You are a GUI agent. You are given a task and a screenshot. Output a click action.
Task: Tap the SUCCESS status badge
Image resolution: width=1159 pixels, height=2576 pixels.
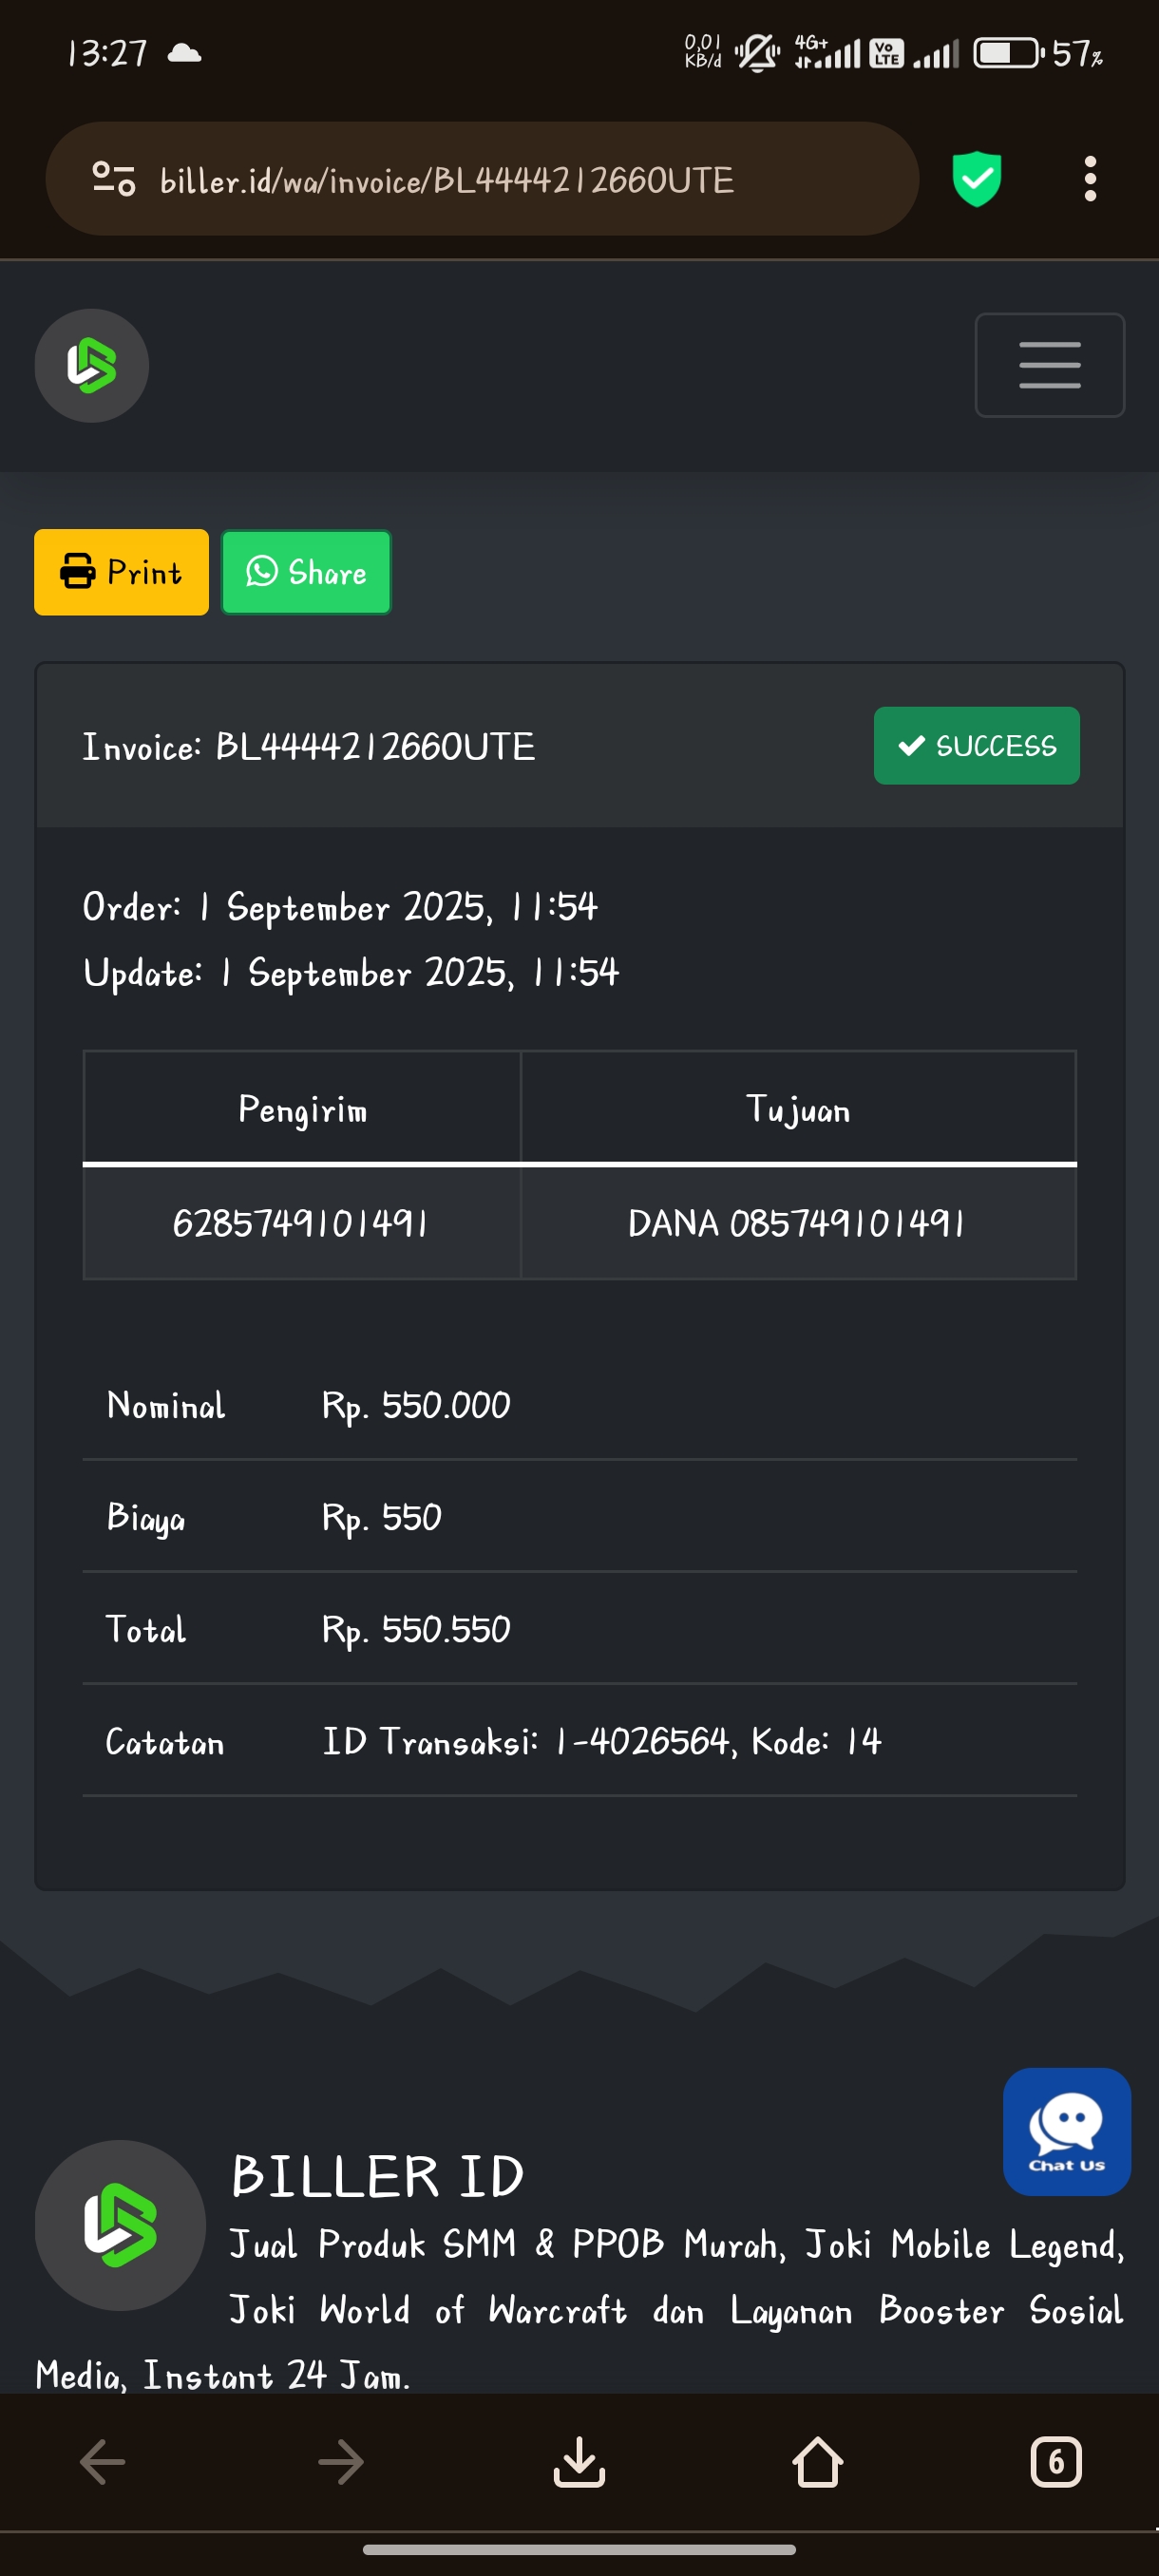tap(976, 746)
